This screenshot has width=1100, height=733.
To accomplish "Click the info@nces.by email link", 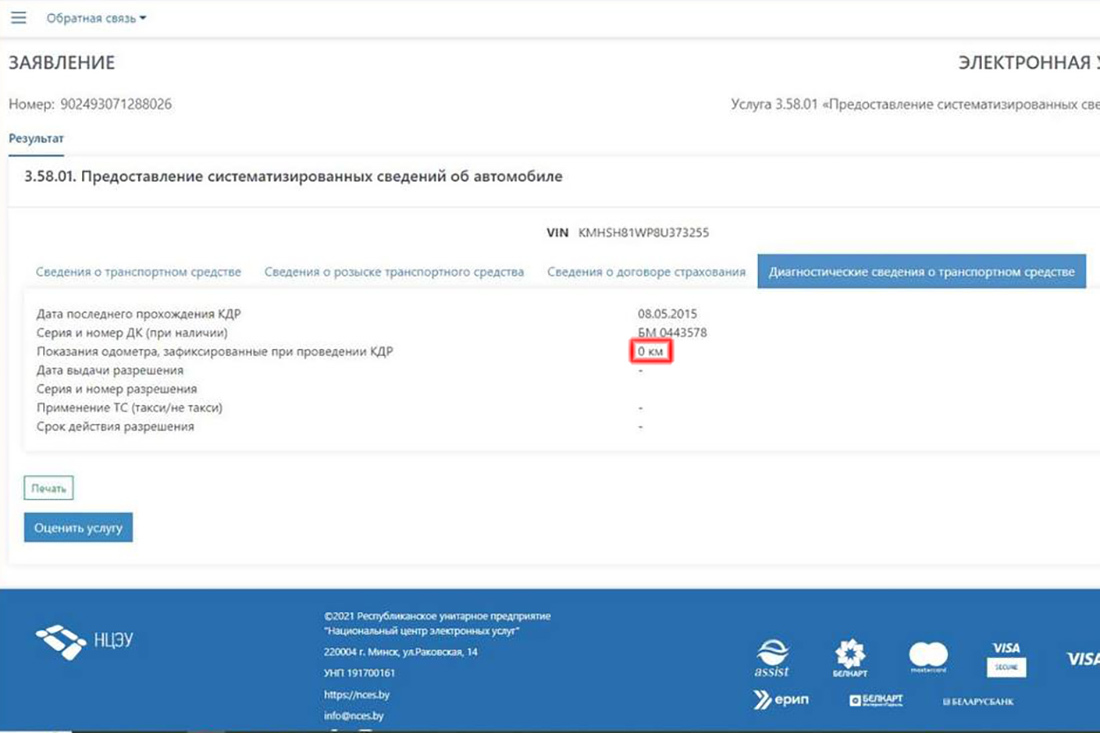I will [354, 715].
